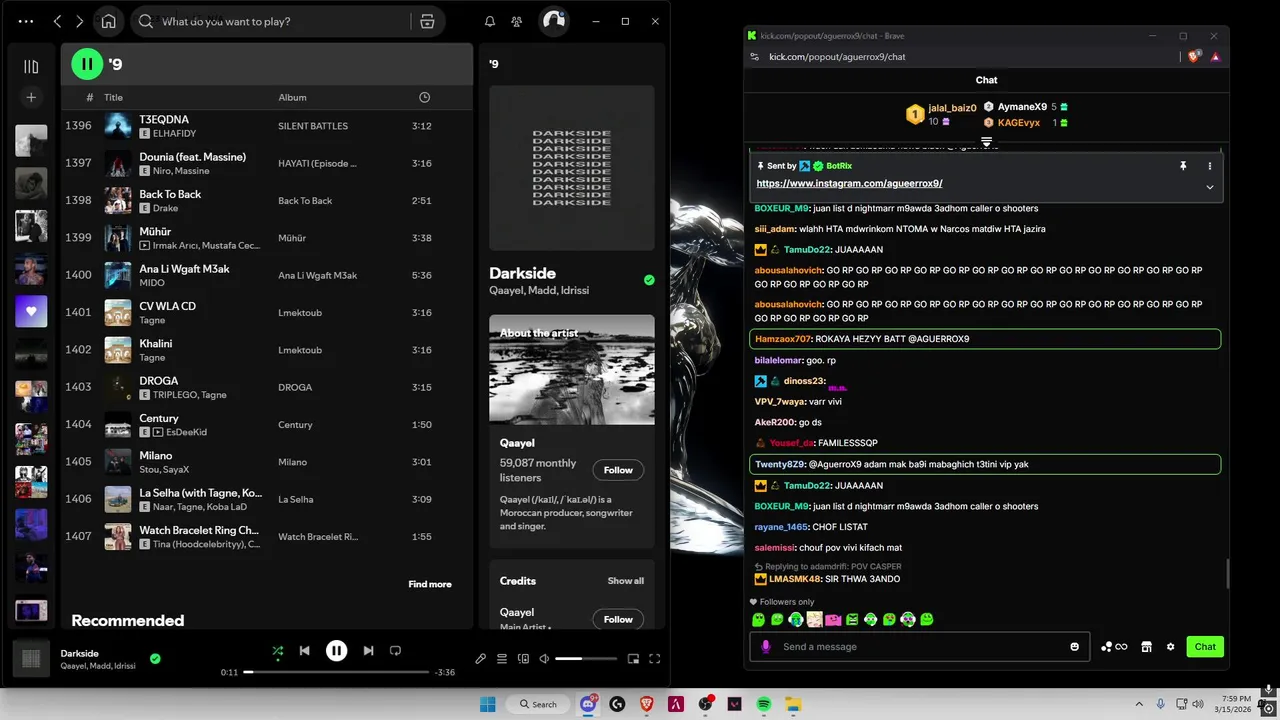This screenshot has height=720, width=1280.
Task: Focus the 'Send a message' chat input
Action: pyautogui.click(x=920, y=647)
